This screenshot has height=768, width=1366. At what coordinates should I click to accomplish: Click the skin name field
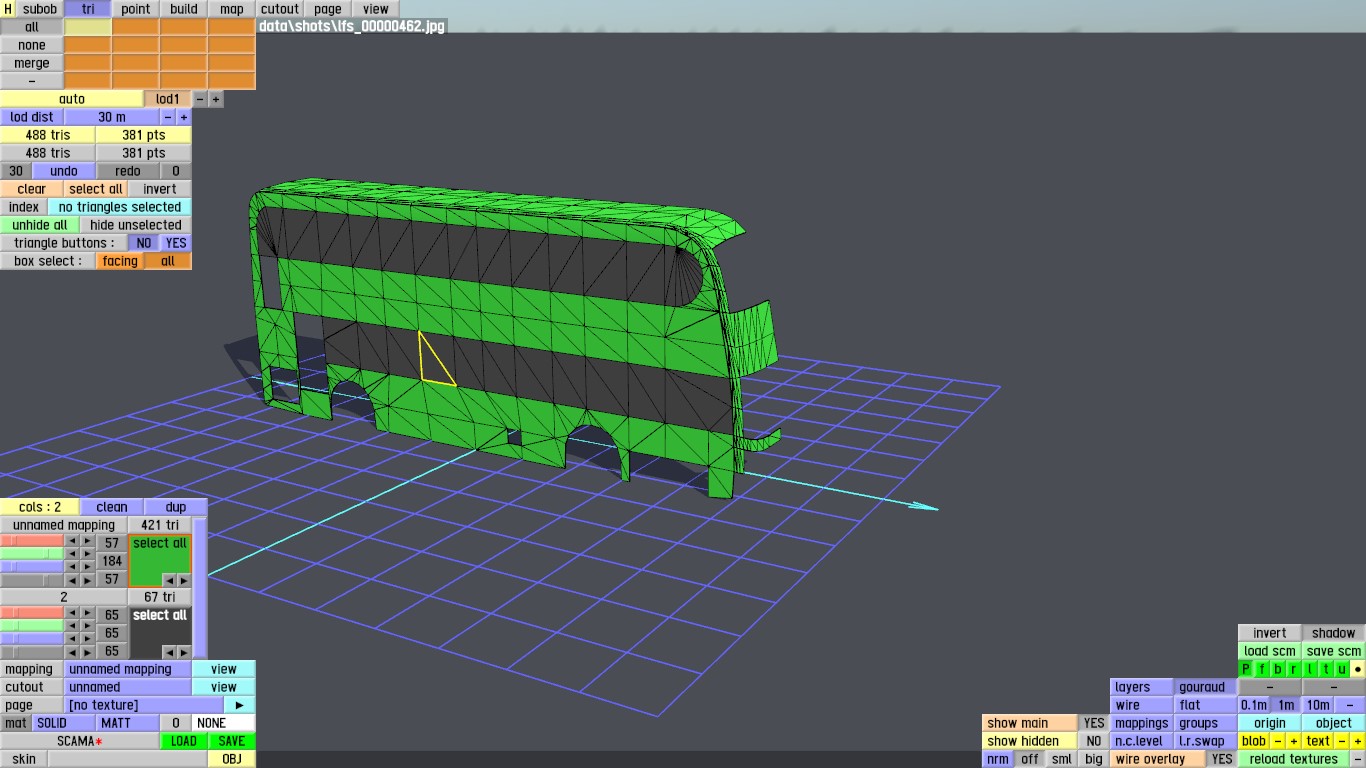(128, 759)
